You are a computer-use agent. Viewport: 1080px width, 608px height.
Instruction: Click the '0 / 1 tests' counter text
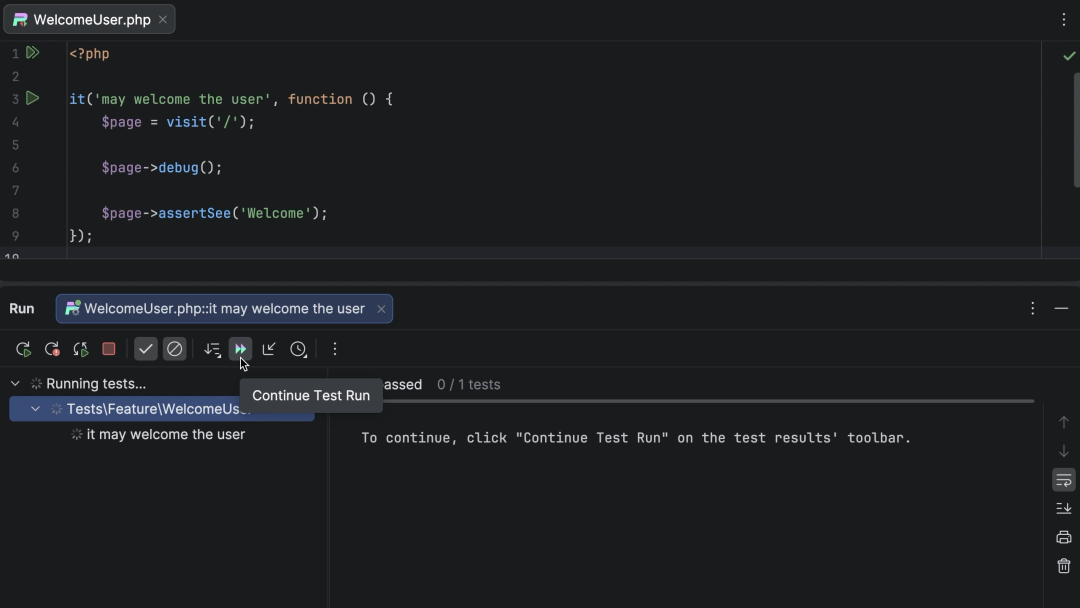click(468, 385)
